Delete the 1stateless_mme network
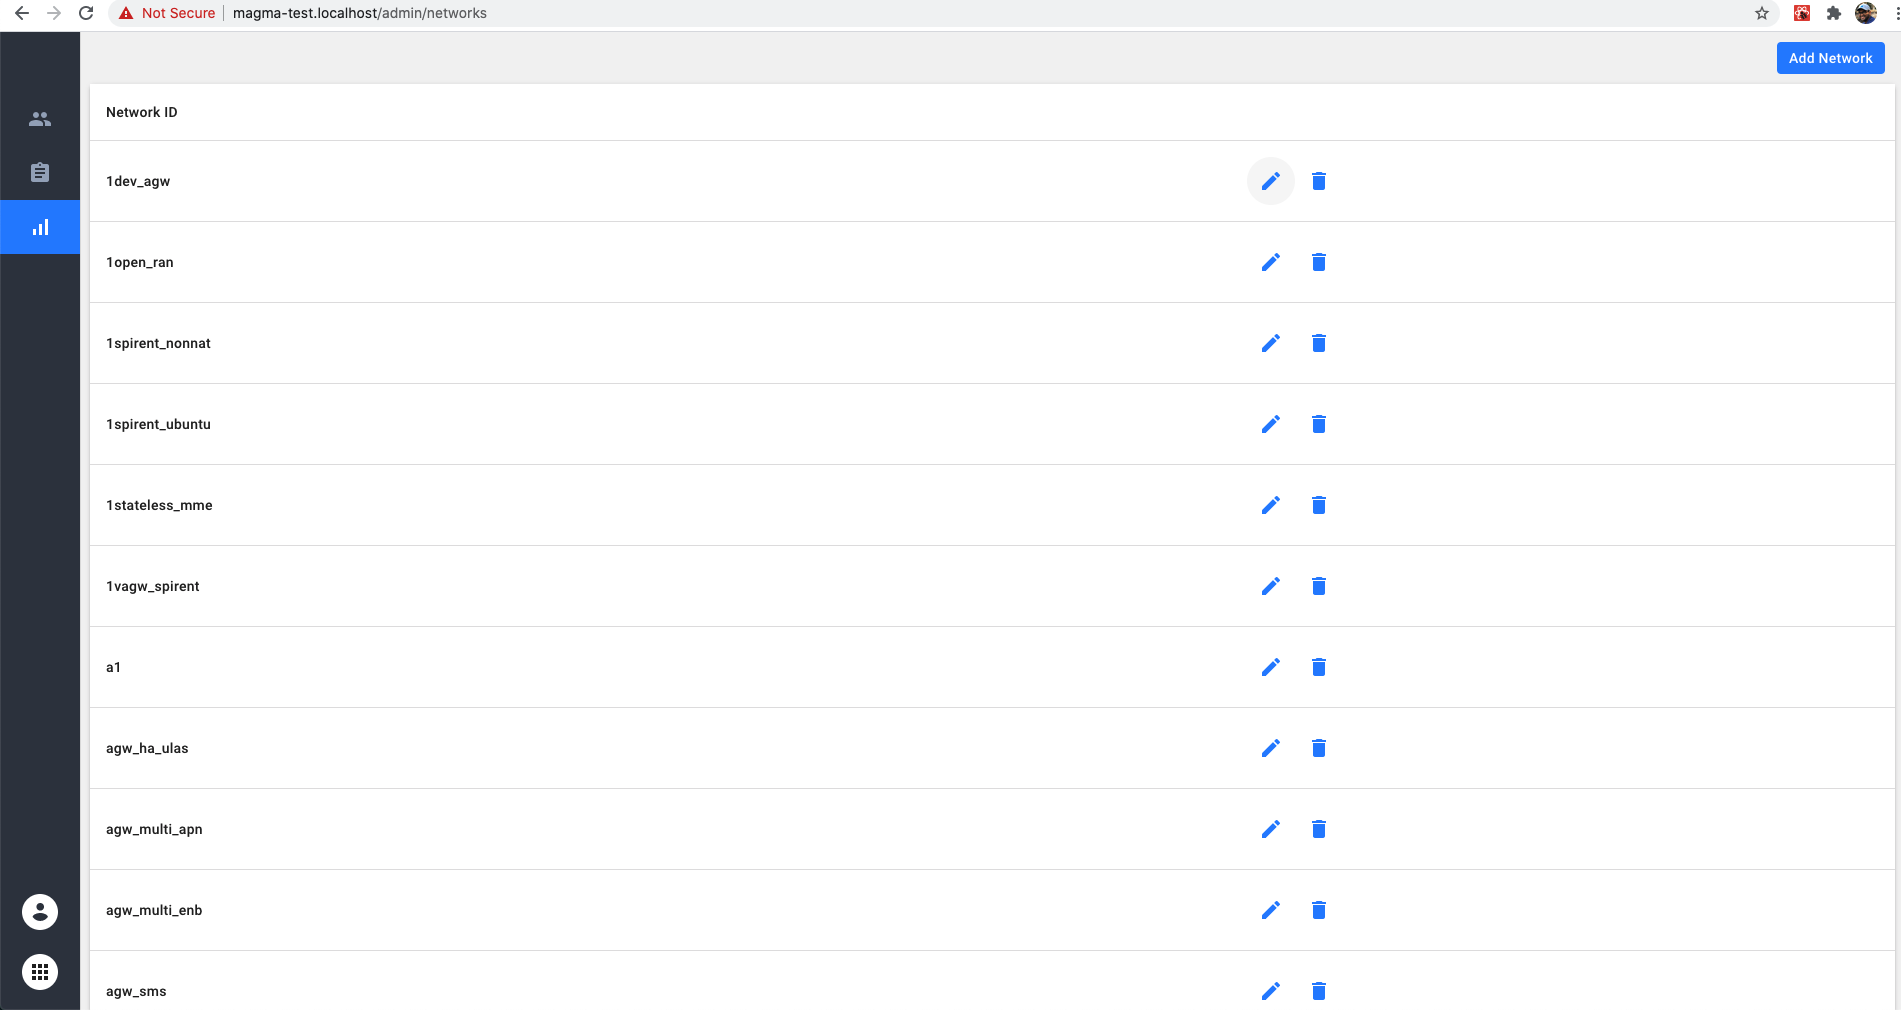The image size is (1901, 1010). tap(1319, 505)
